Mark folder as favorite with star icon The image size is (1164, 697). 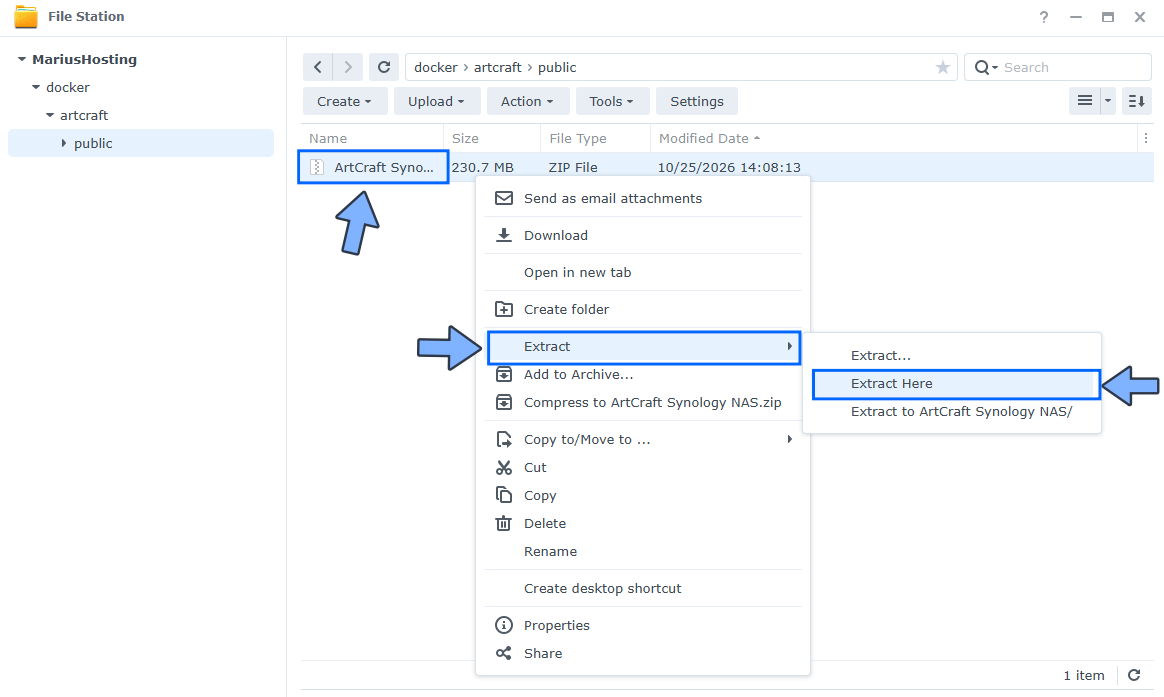[943, 68]
